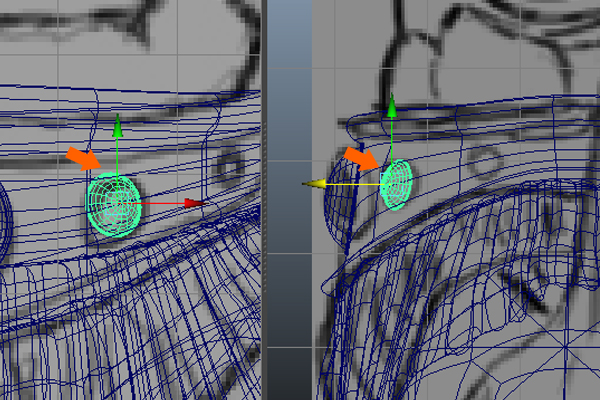Click red X-axis arrow in left viewport

(x=196, y=203)
